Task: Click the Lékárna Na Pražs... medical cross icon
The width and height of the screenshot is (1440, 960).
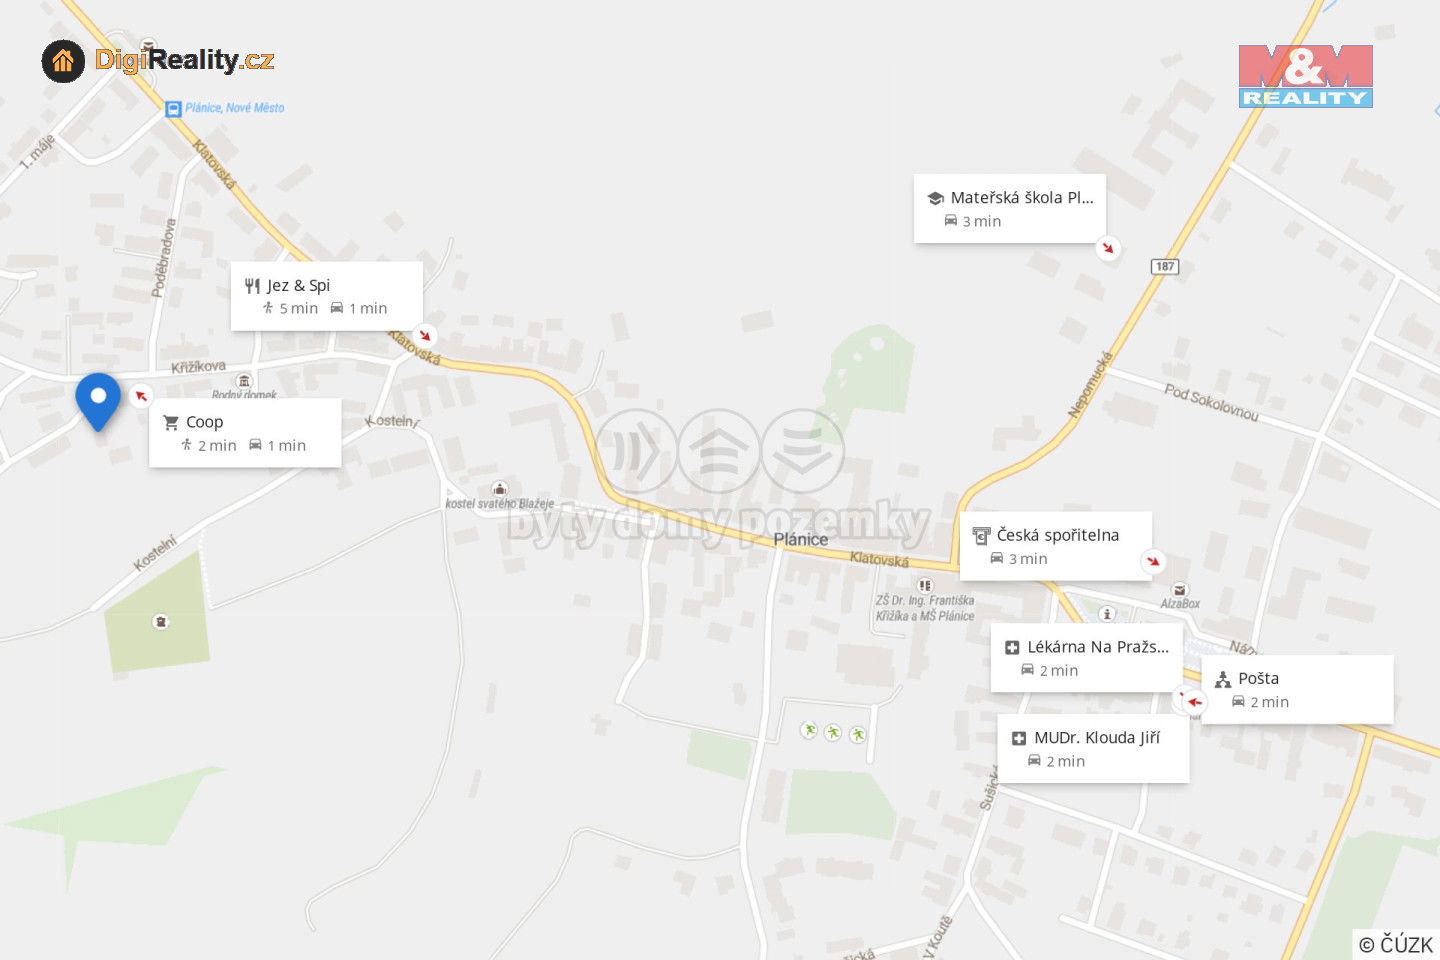Action: tap(1012, 648)
